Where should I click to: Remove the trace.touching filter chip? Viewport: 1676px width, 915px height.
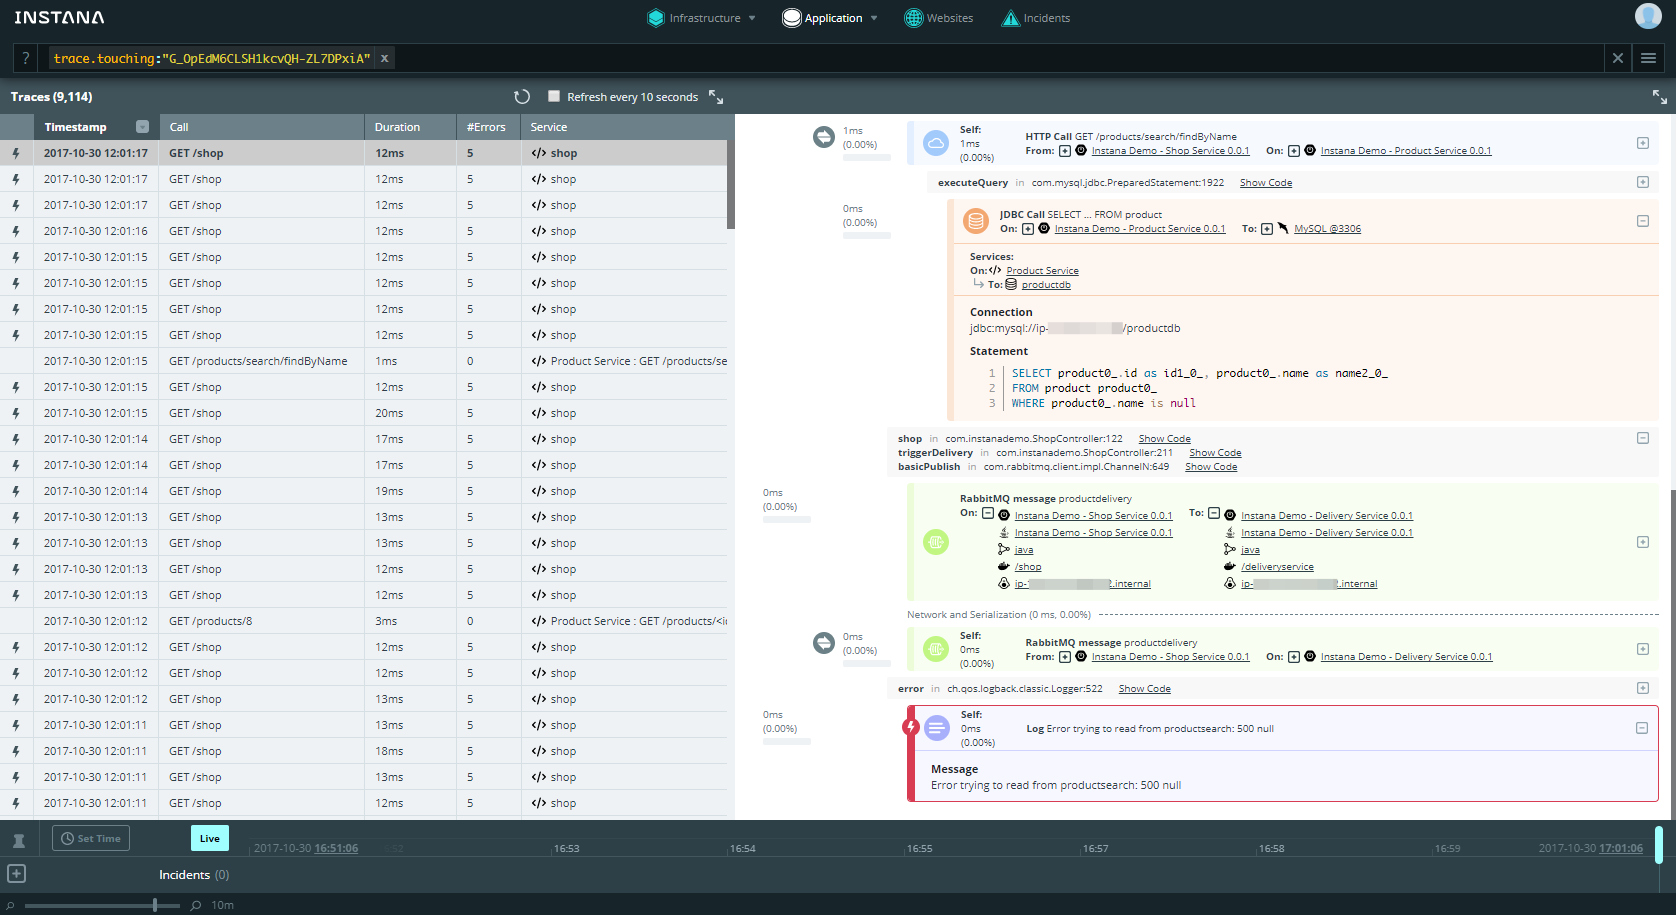pos(384,58)
